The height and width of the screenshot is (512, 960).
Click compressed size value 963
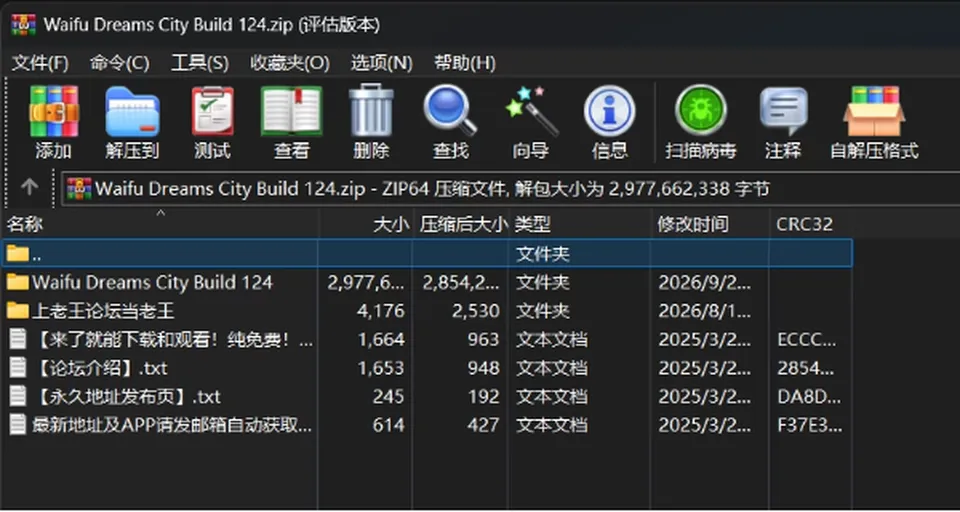[x=484, y=339]
